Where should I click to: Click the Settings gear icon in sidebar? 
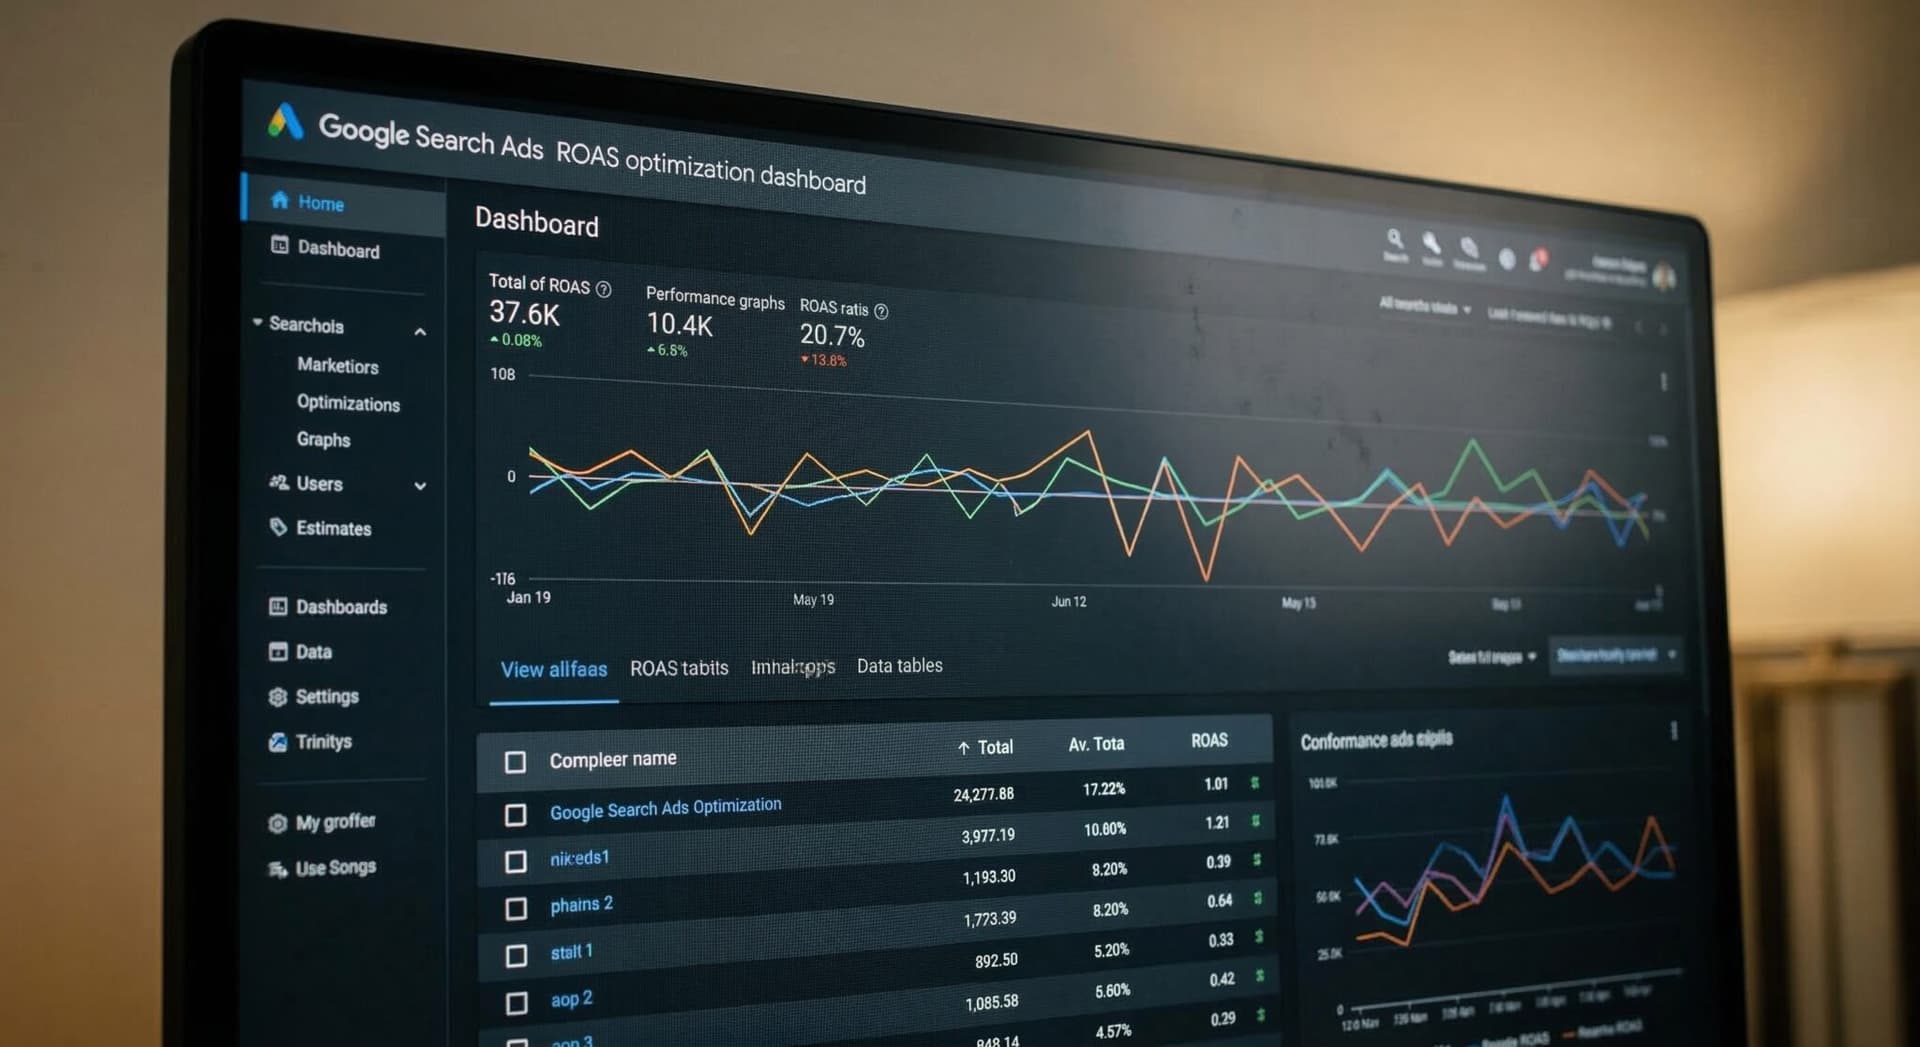coord(278,697)
